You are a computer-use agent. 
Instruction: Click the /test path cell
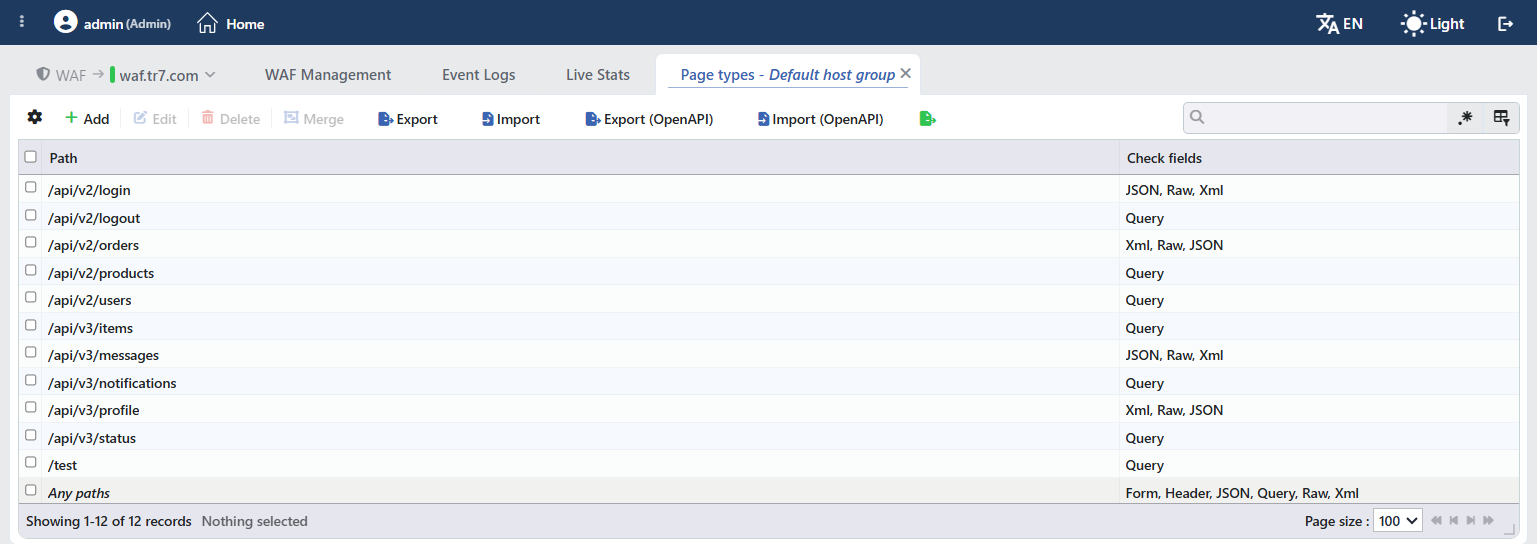(580, 465)
